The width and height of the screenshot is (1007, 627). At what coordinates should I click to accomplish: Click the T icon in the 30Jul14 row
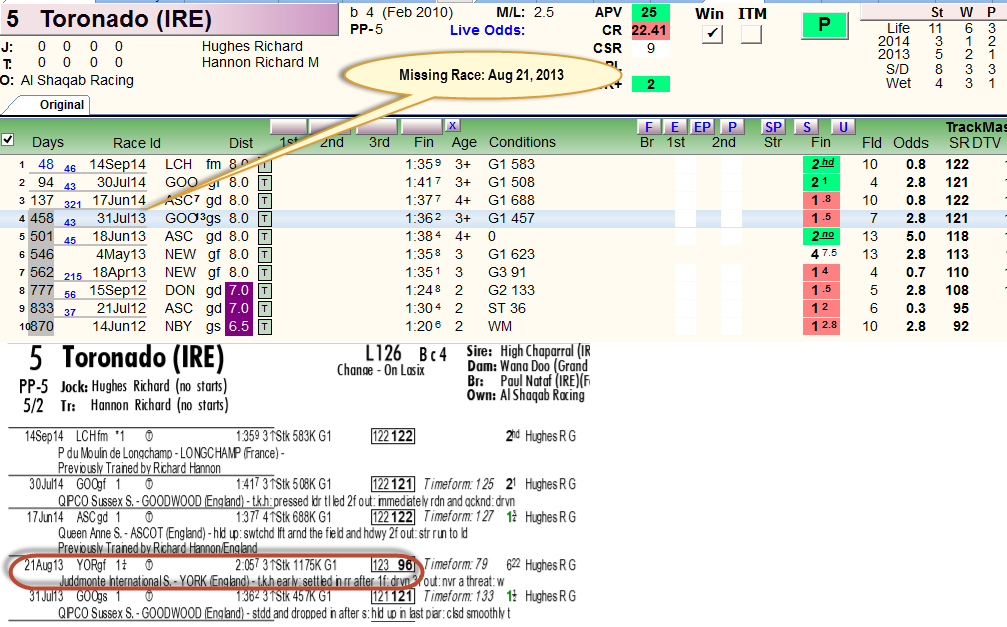coord(265,183)
